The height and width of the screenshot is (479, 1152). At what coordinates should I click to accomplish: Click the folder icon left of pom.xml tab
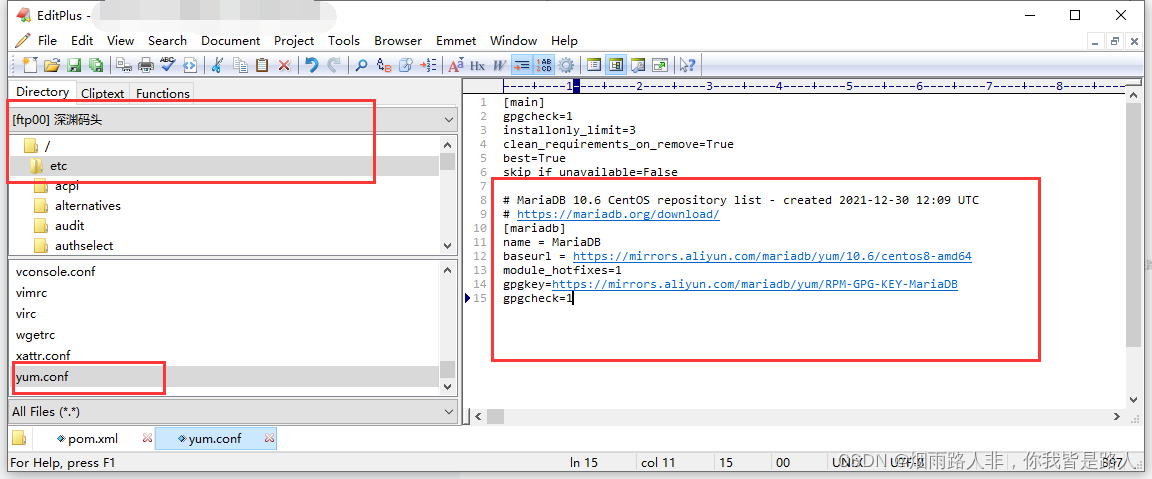pos(19,439)
